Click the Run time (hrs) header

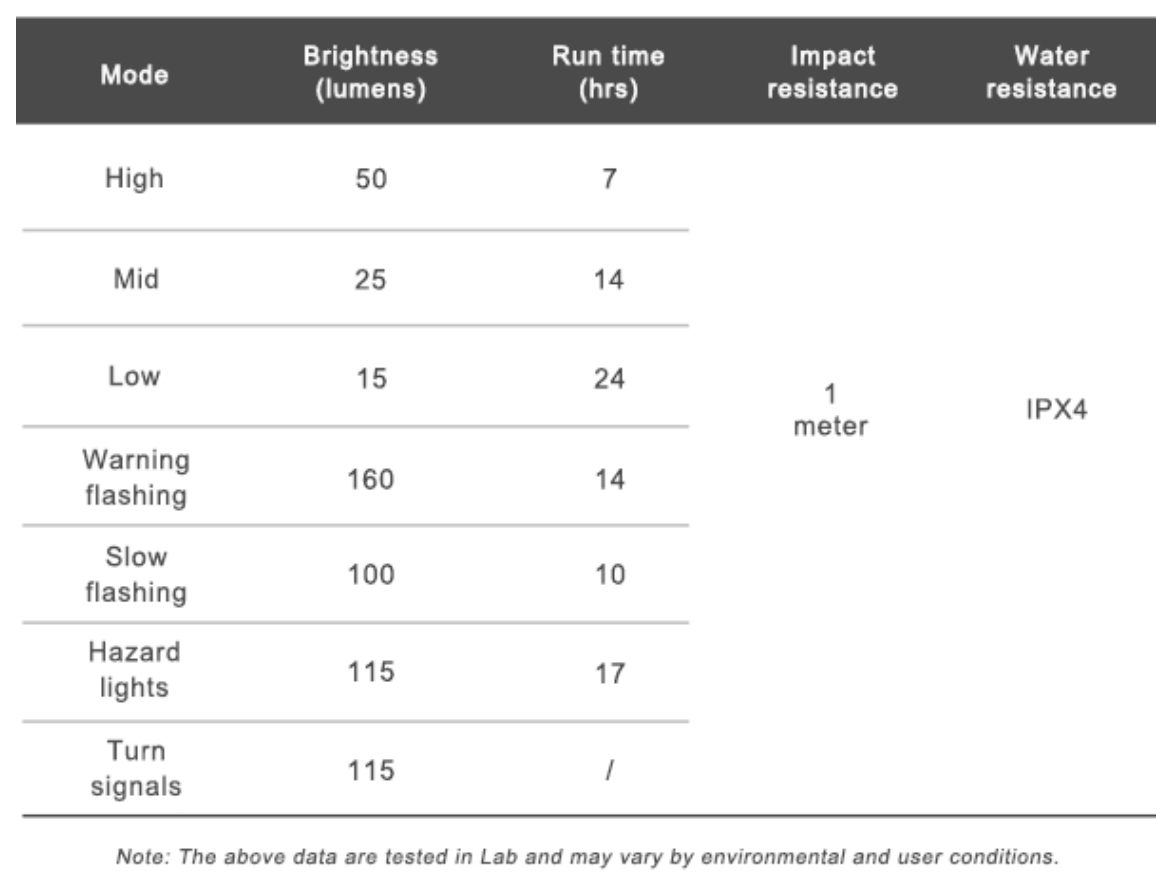608,73
